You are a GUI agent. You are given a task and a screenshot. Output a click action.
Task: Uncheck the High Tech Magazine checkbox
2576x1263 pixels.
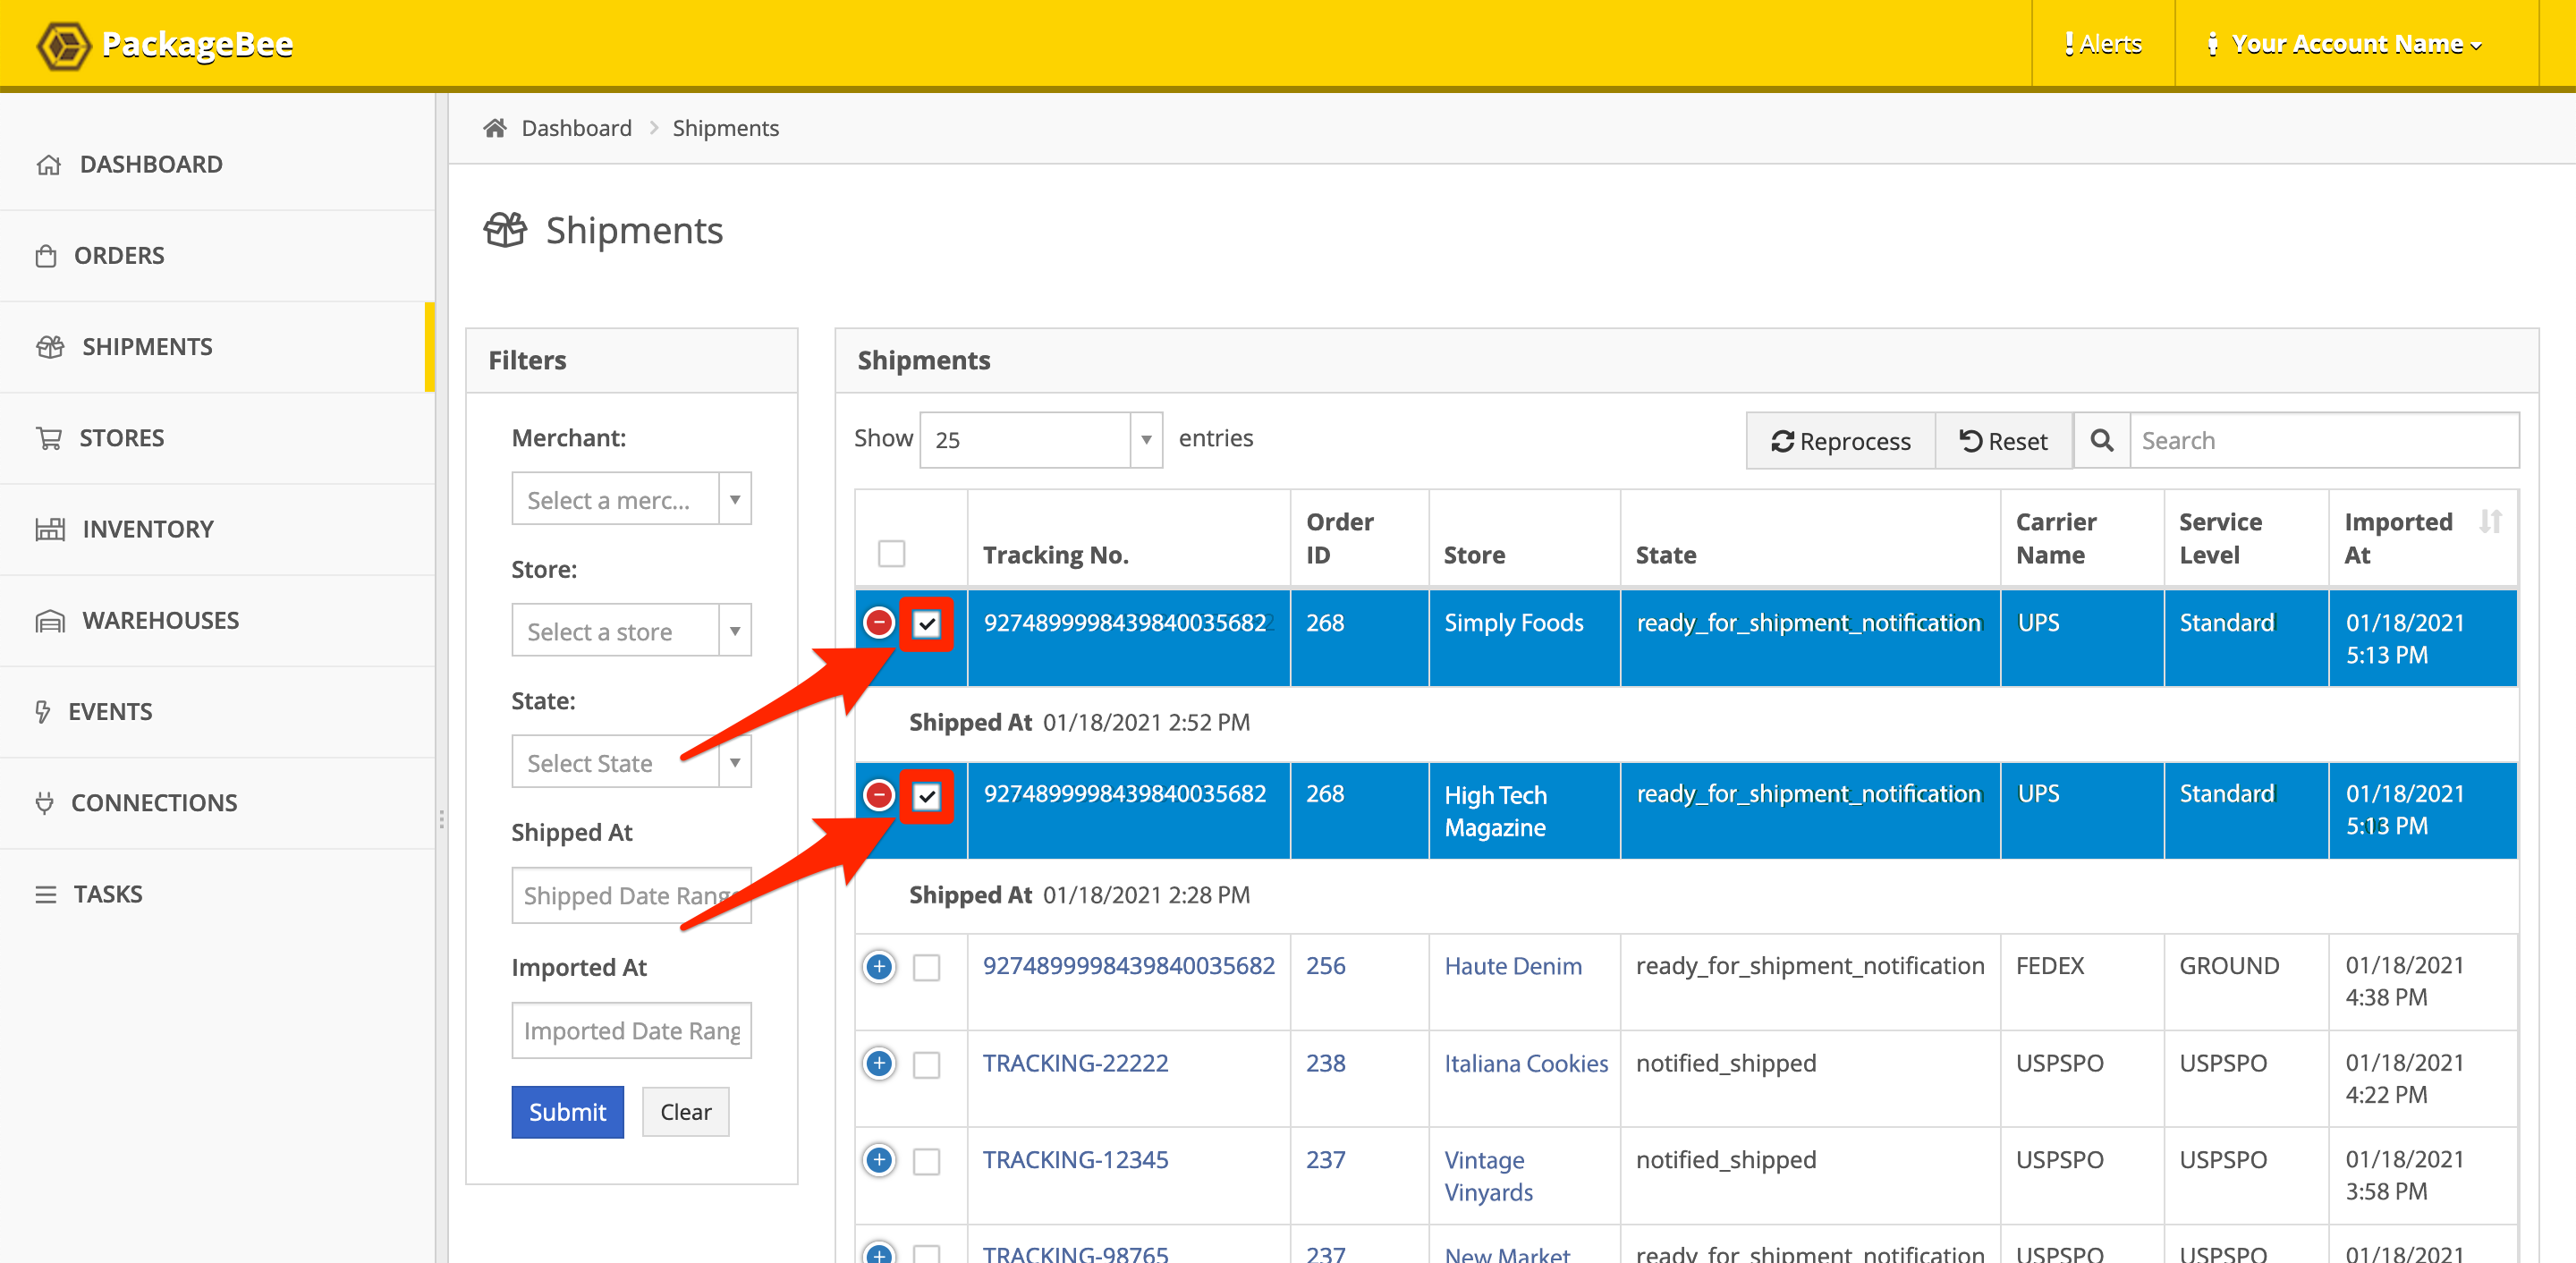click(927, 796)
